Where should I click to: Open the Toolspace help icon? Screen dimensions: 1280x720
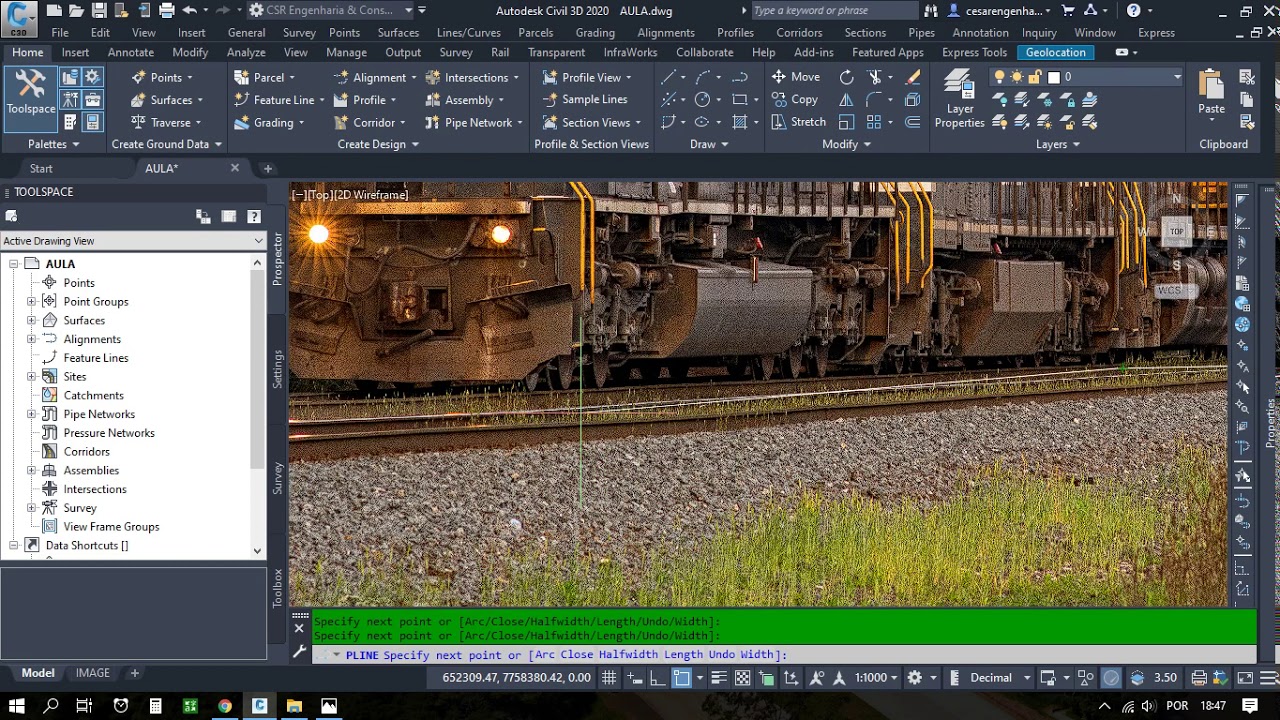254,216
